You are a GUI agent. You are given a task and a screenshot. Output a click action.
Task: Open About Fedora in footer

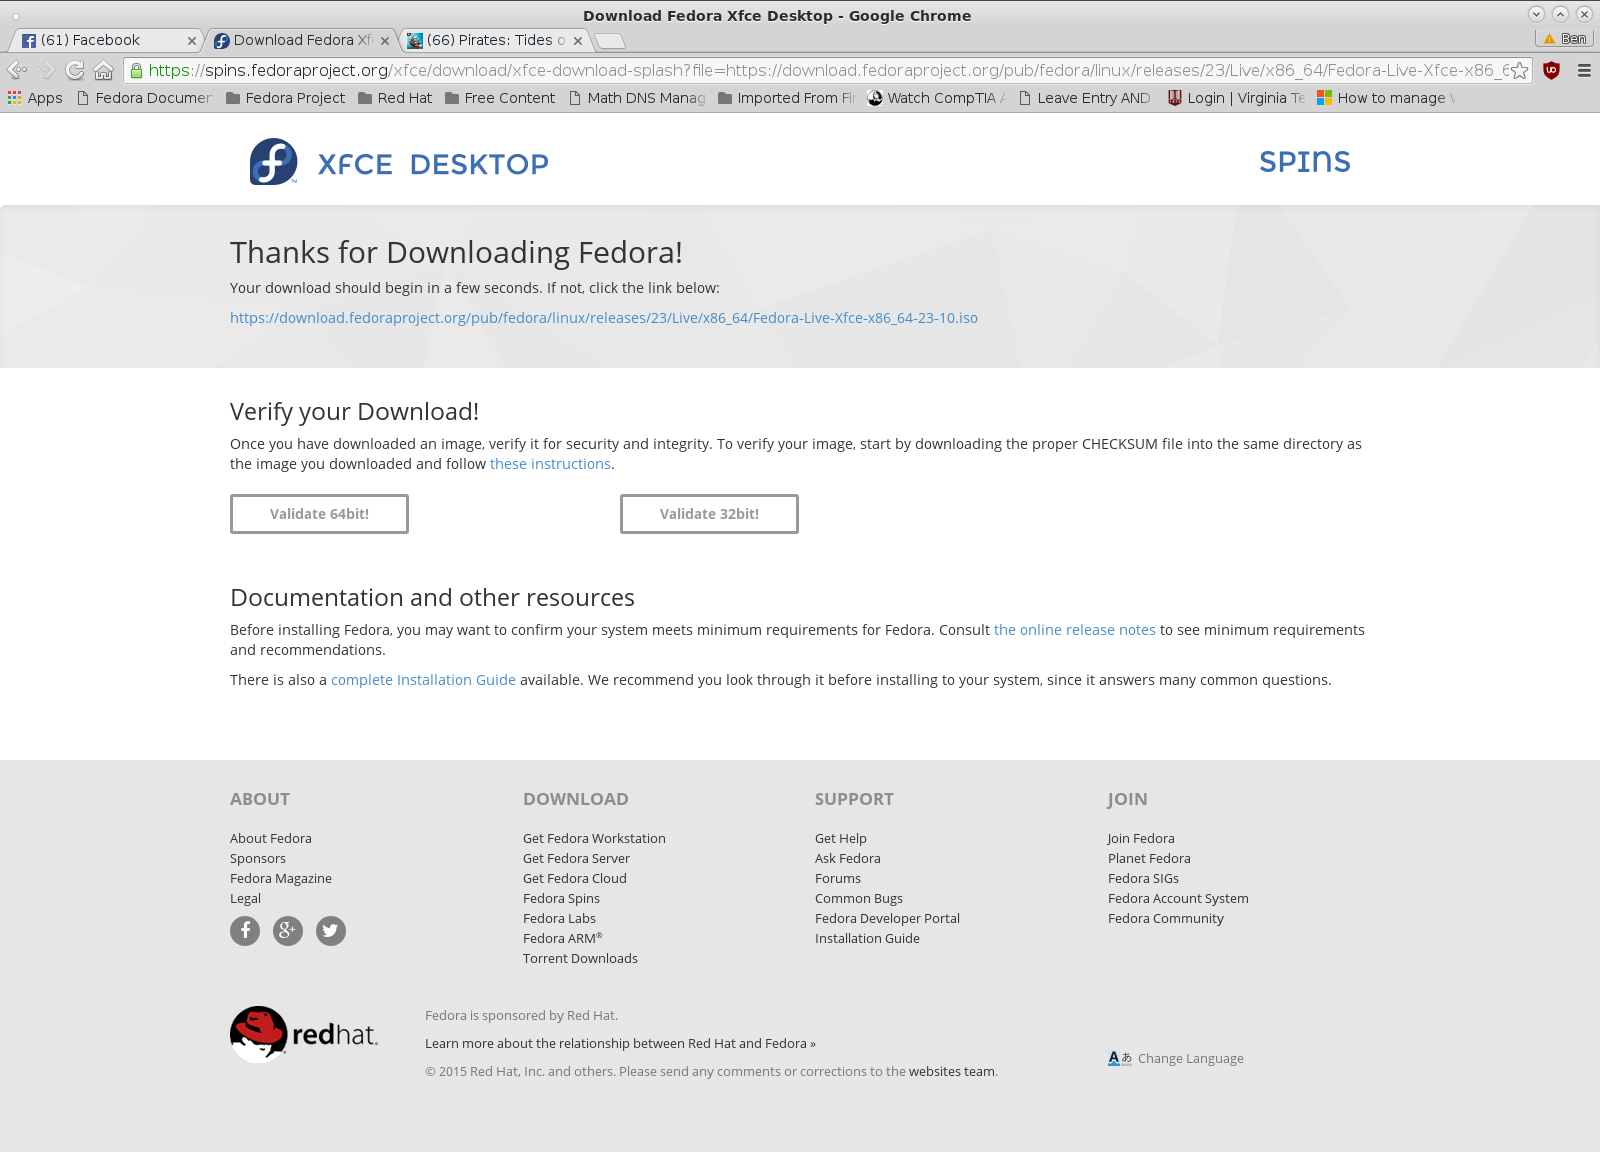(271, 838)
